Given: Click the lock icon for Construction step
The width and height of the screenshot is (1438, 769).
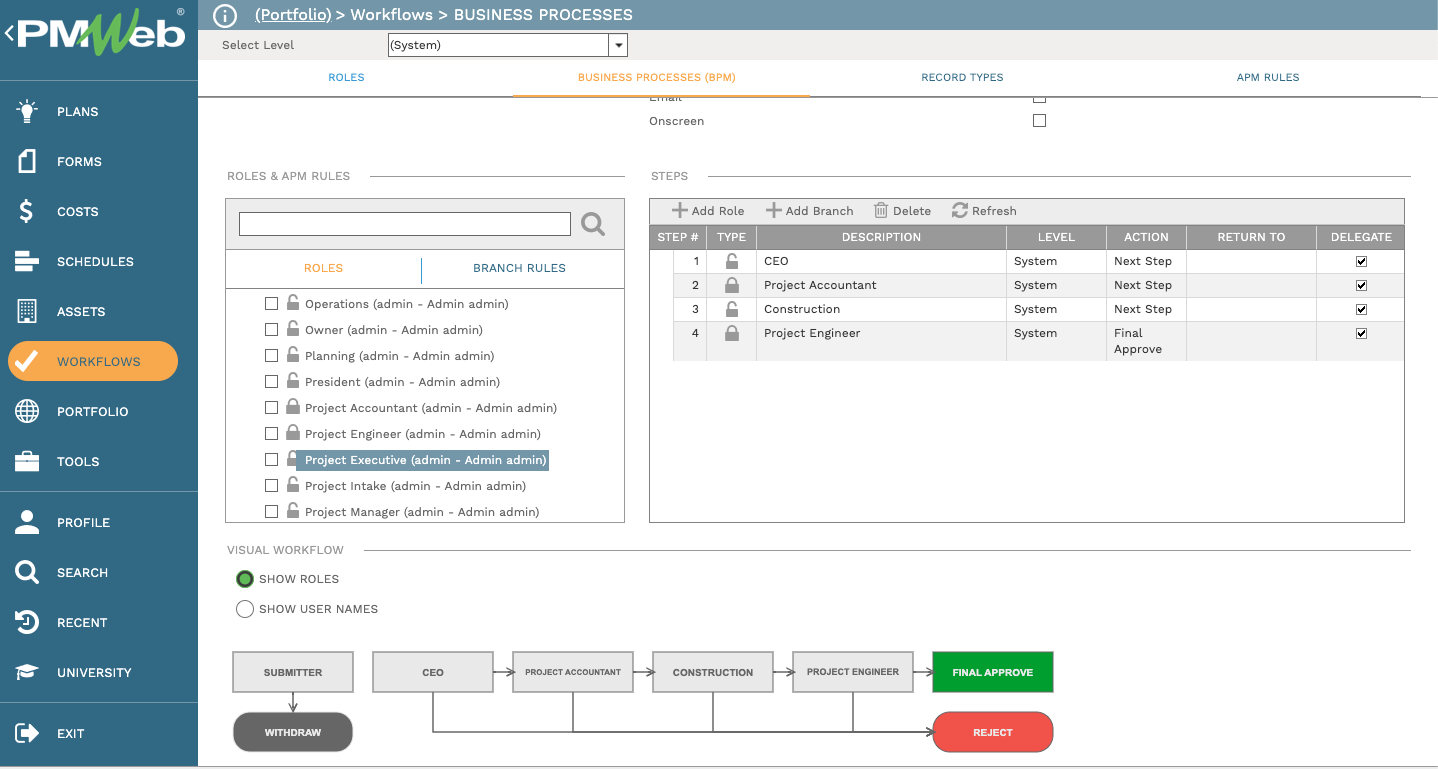Looking at the screenshot, I should click(x=732, y=309).
